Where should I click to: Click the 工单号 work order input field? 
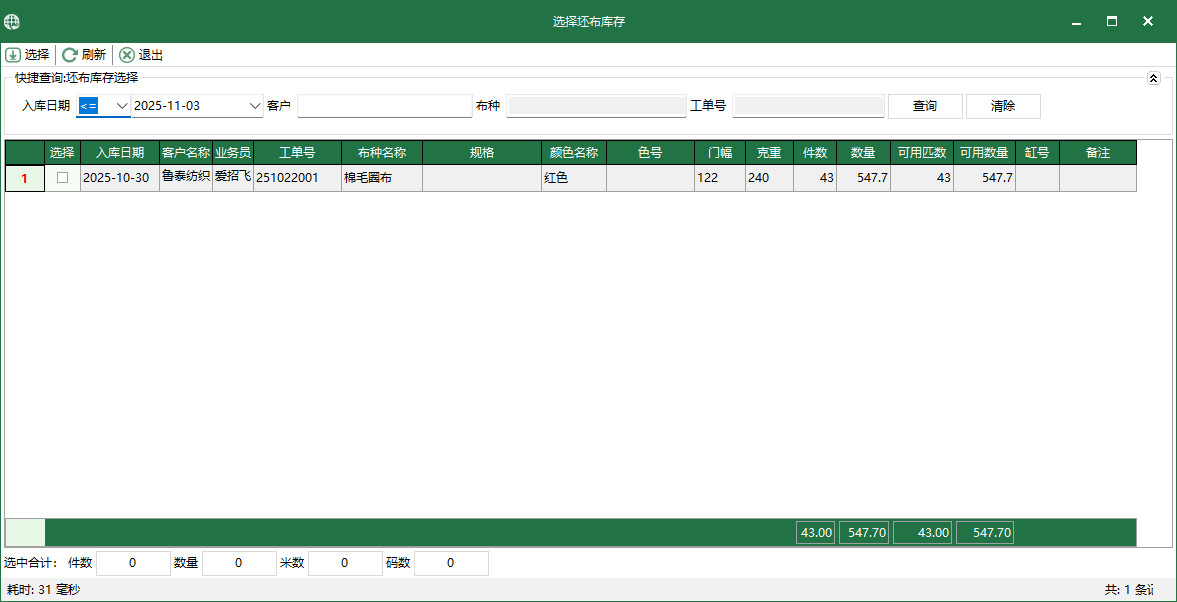coord(808,105)
